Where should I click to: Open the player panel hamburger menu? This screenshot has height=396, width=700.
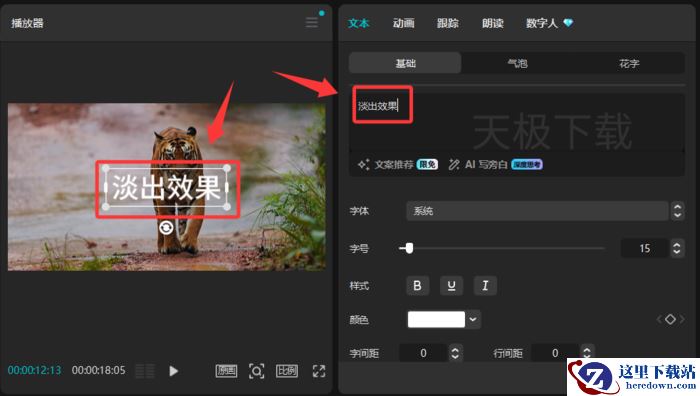click(312, 22)
